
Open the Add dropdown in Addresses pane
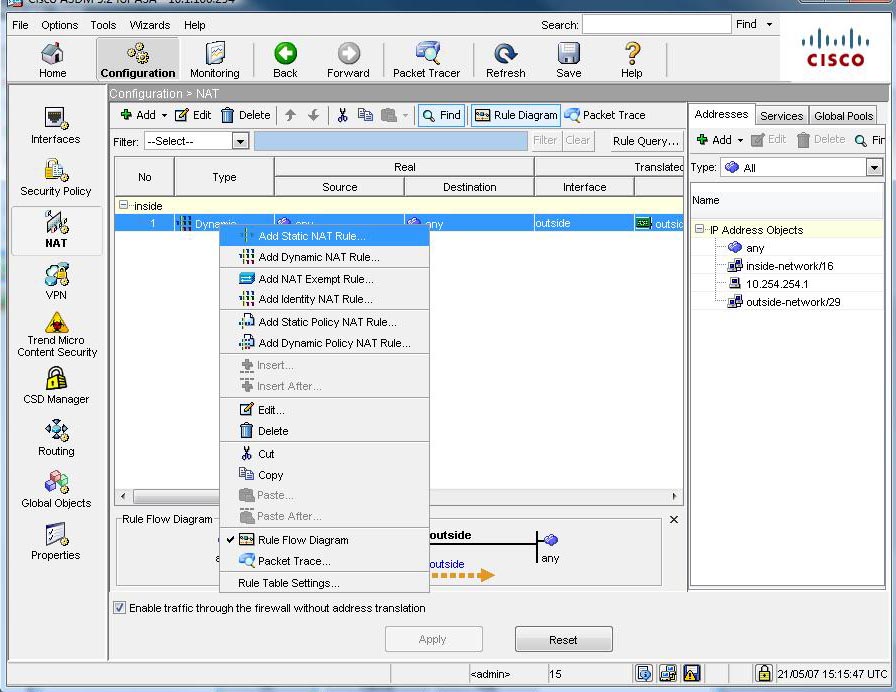pyautogui.click(x=740, y=140)
